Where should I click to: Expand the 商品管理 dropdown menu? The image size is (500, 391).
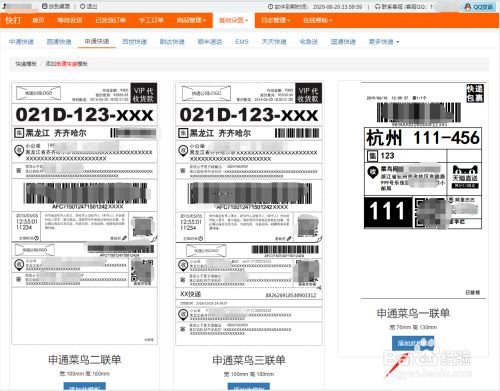[191, 20]
